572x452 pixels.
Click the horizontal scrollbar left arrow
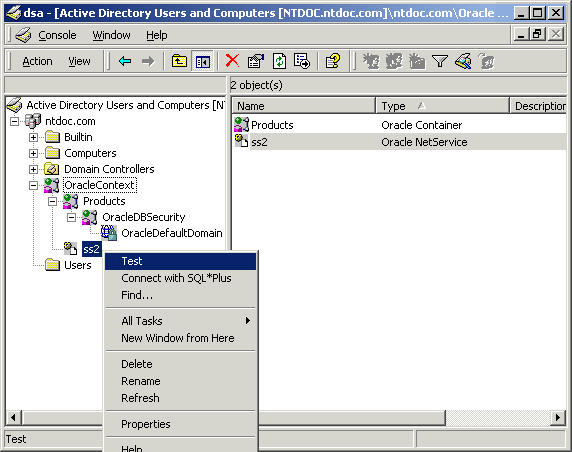coord(13,417)
